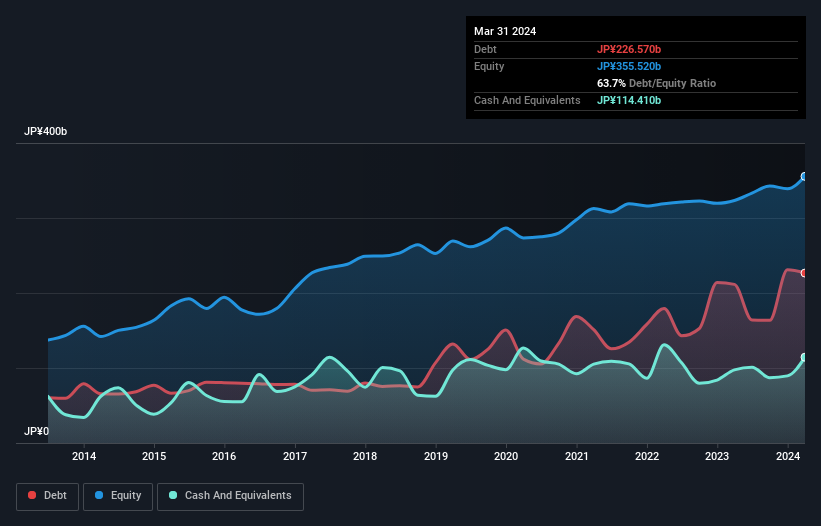Hide the Cash And Equivalents legend series
821x526 pixels.
[x=230, y=495]
